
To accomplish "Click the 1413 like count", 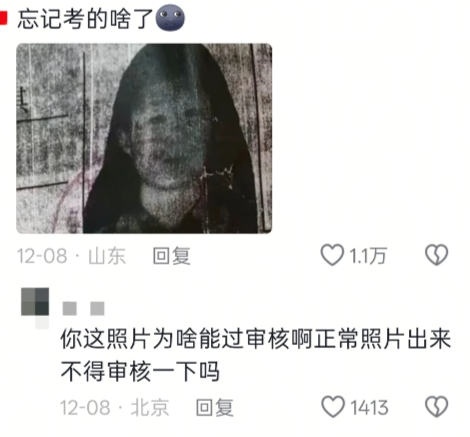I will click(369, 407).
